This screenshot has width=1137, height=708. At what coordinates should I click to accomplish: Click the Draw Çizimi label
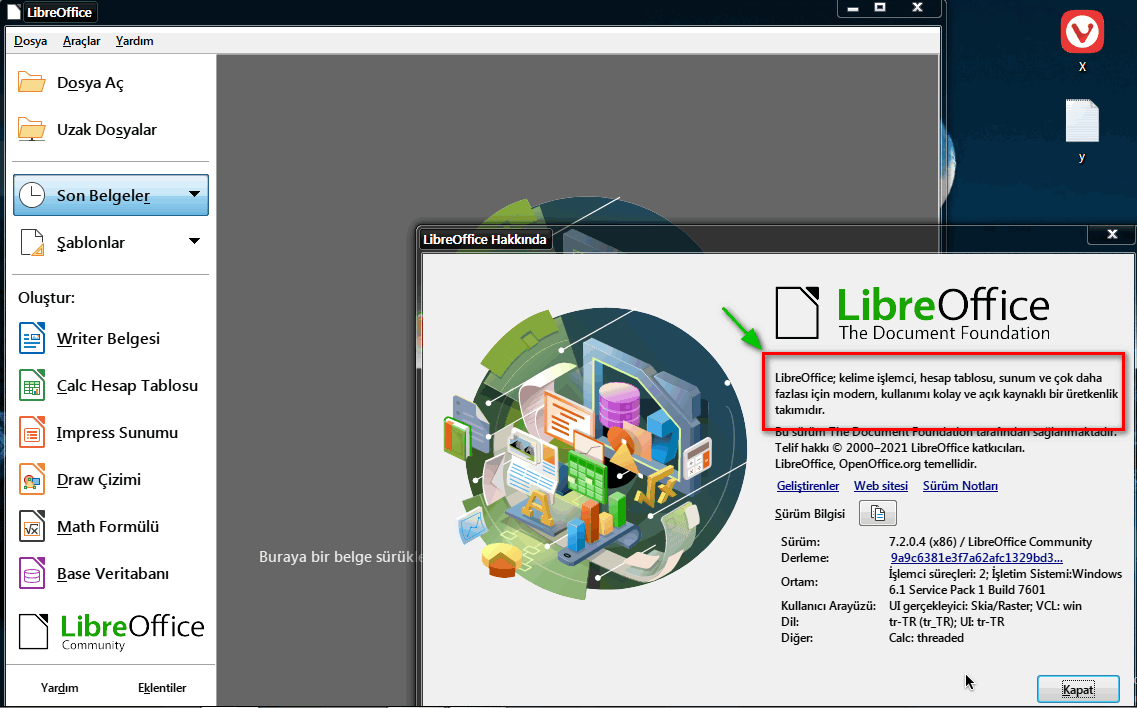(x=99, y=480)
